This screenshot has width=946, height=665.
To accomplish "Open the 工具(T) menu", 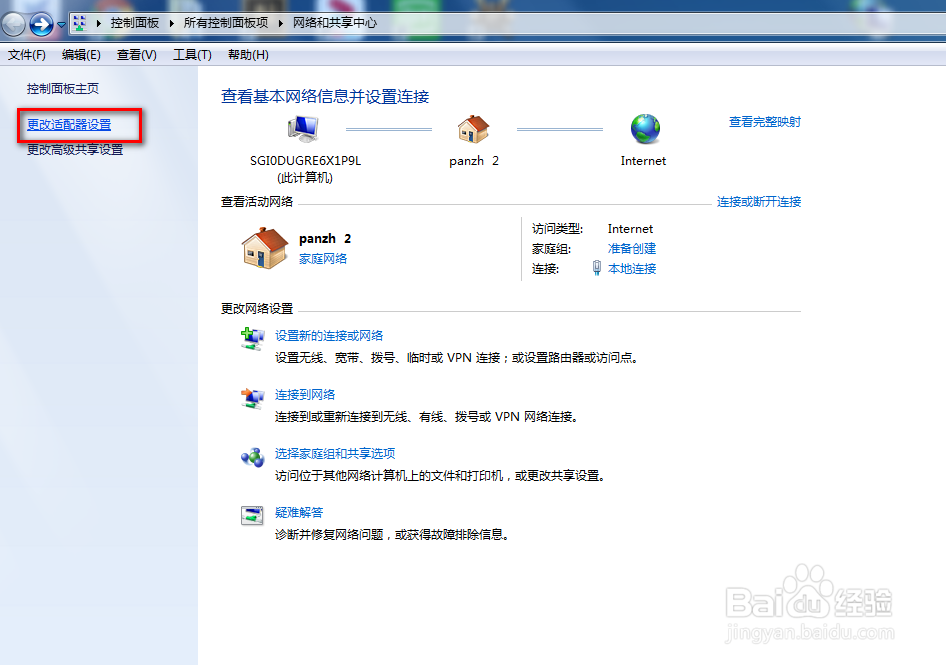I will (192, 55).
